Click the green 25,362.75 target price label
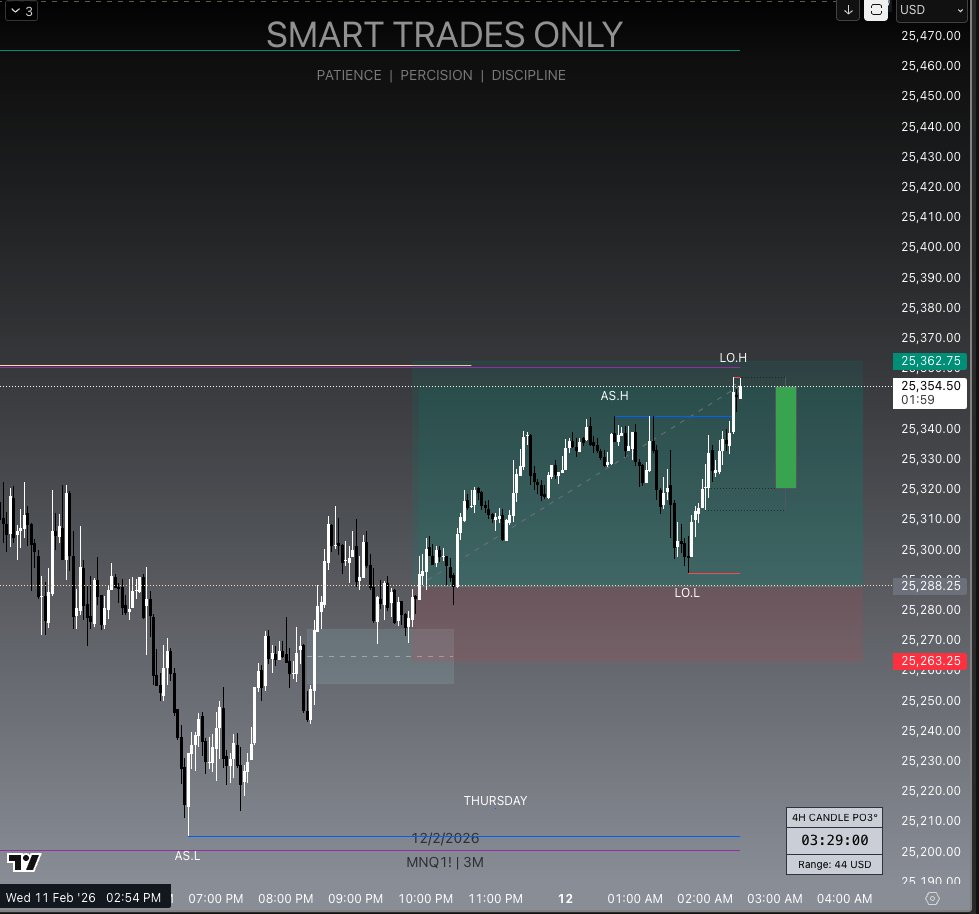 [930, 361]
